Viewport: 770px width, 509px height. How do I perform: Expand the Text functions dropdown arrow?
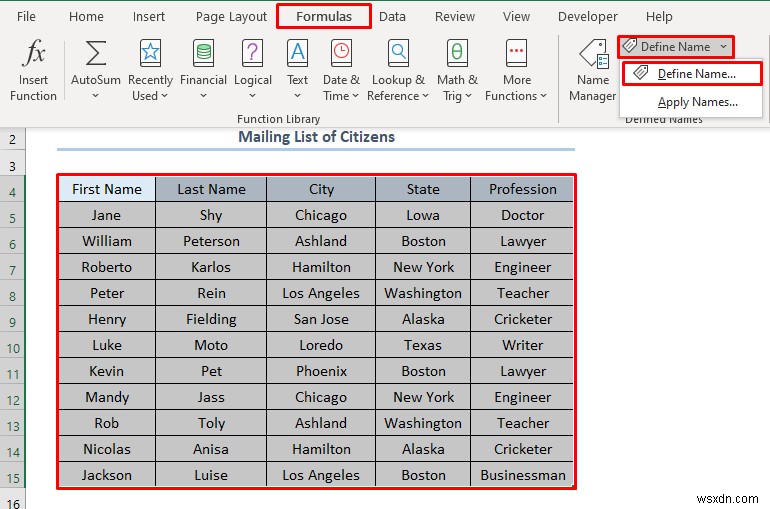point(298,96)
